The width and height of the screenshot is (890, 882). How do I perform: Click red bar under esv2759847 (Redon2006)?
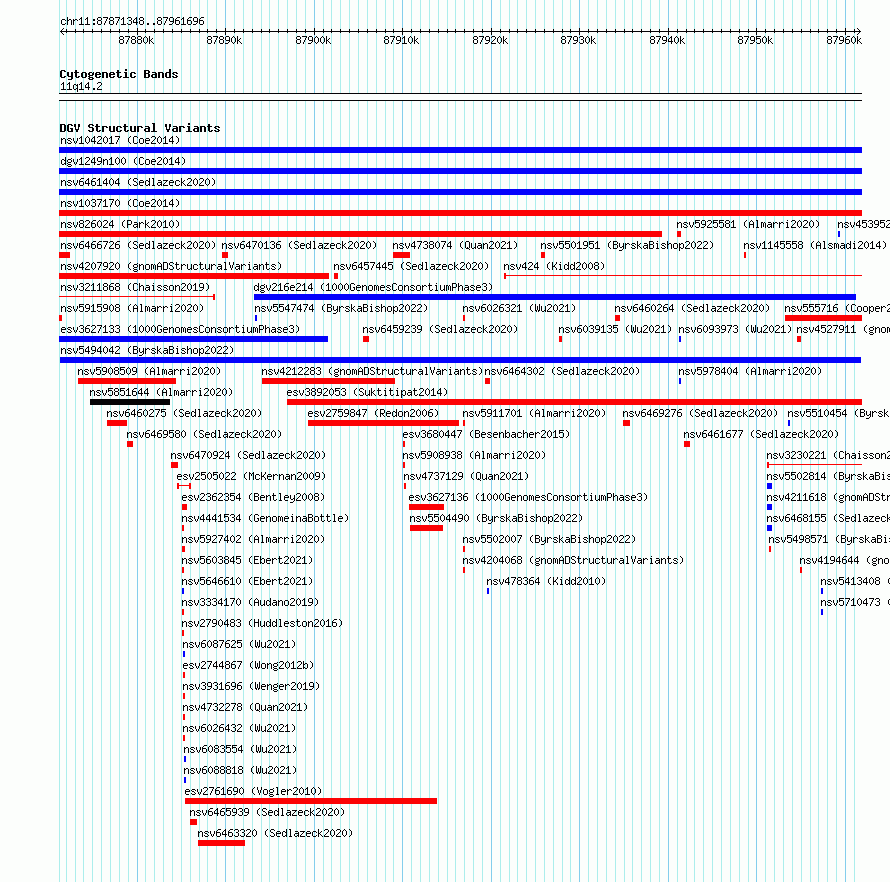[x=383, y=423]
